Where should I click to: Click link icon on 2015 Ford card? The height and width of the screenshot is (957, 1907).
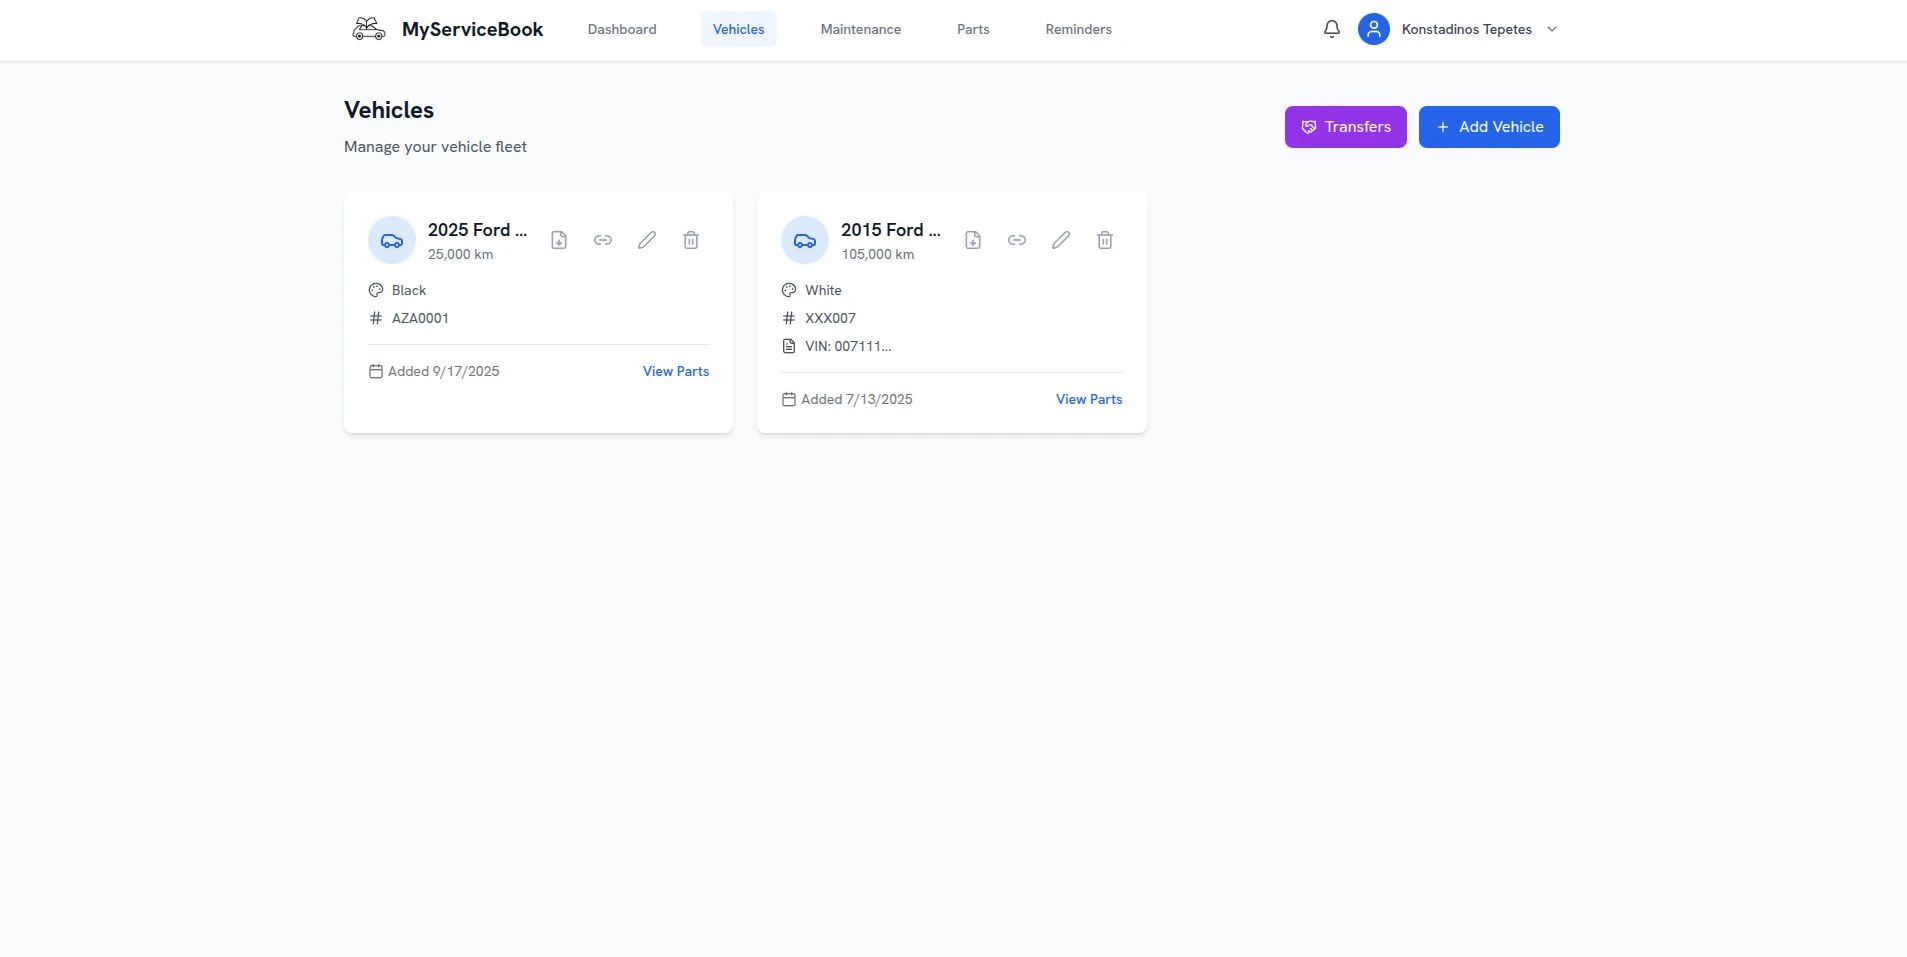[1016, 240]
